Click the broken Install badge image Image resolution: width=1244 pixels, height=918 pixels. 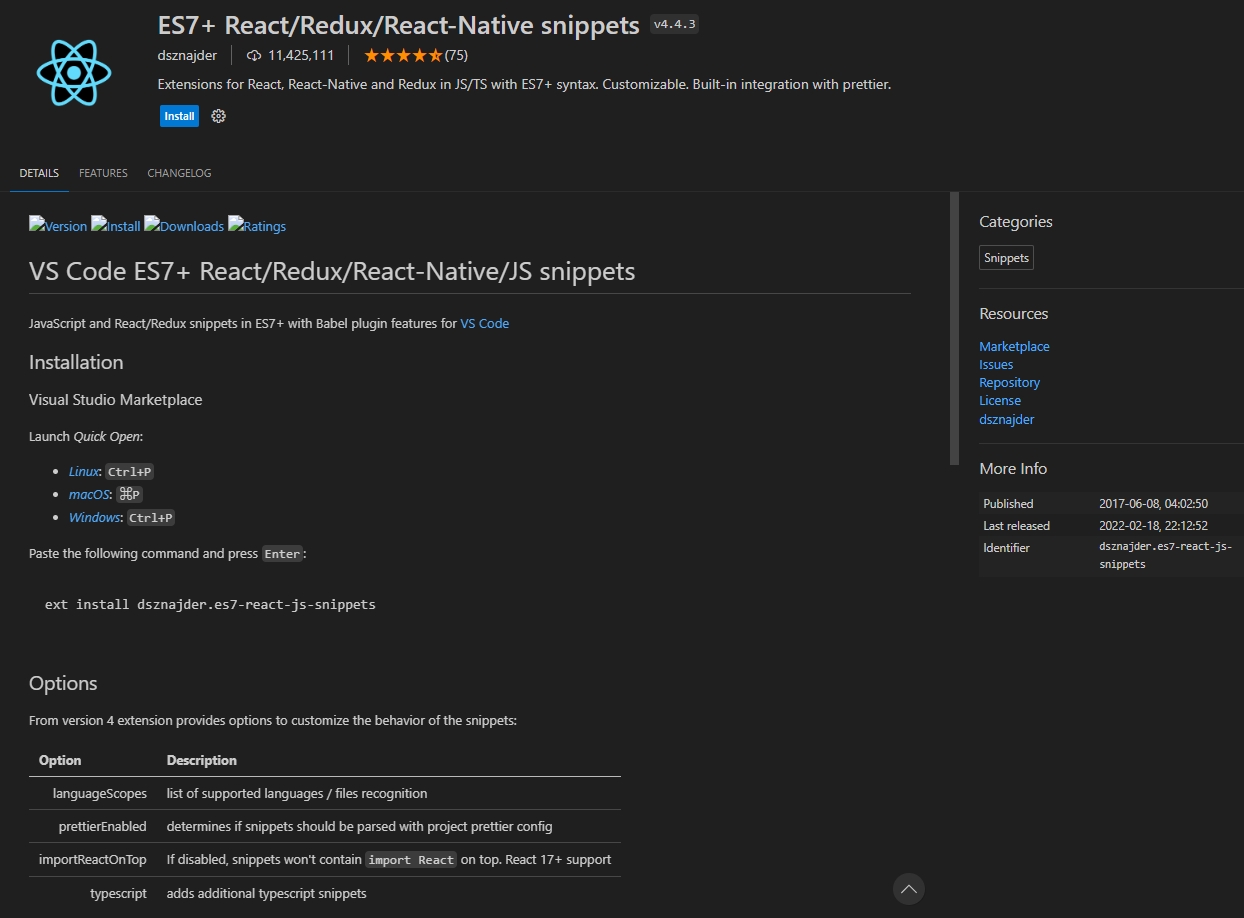point(116,226)
